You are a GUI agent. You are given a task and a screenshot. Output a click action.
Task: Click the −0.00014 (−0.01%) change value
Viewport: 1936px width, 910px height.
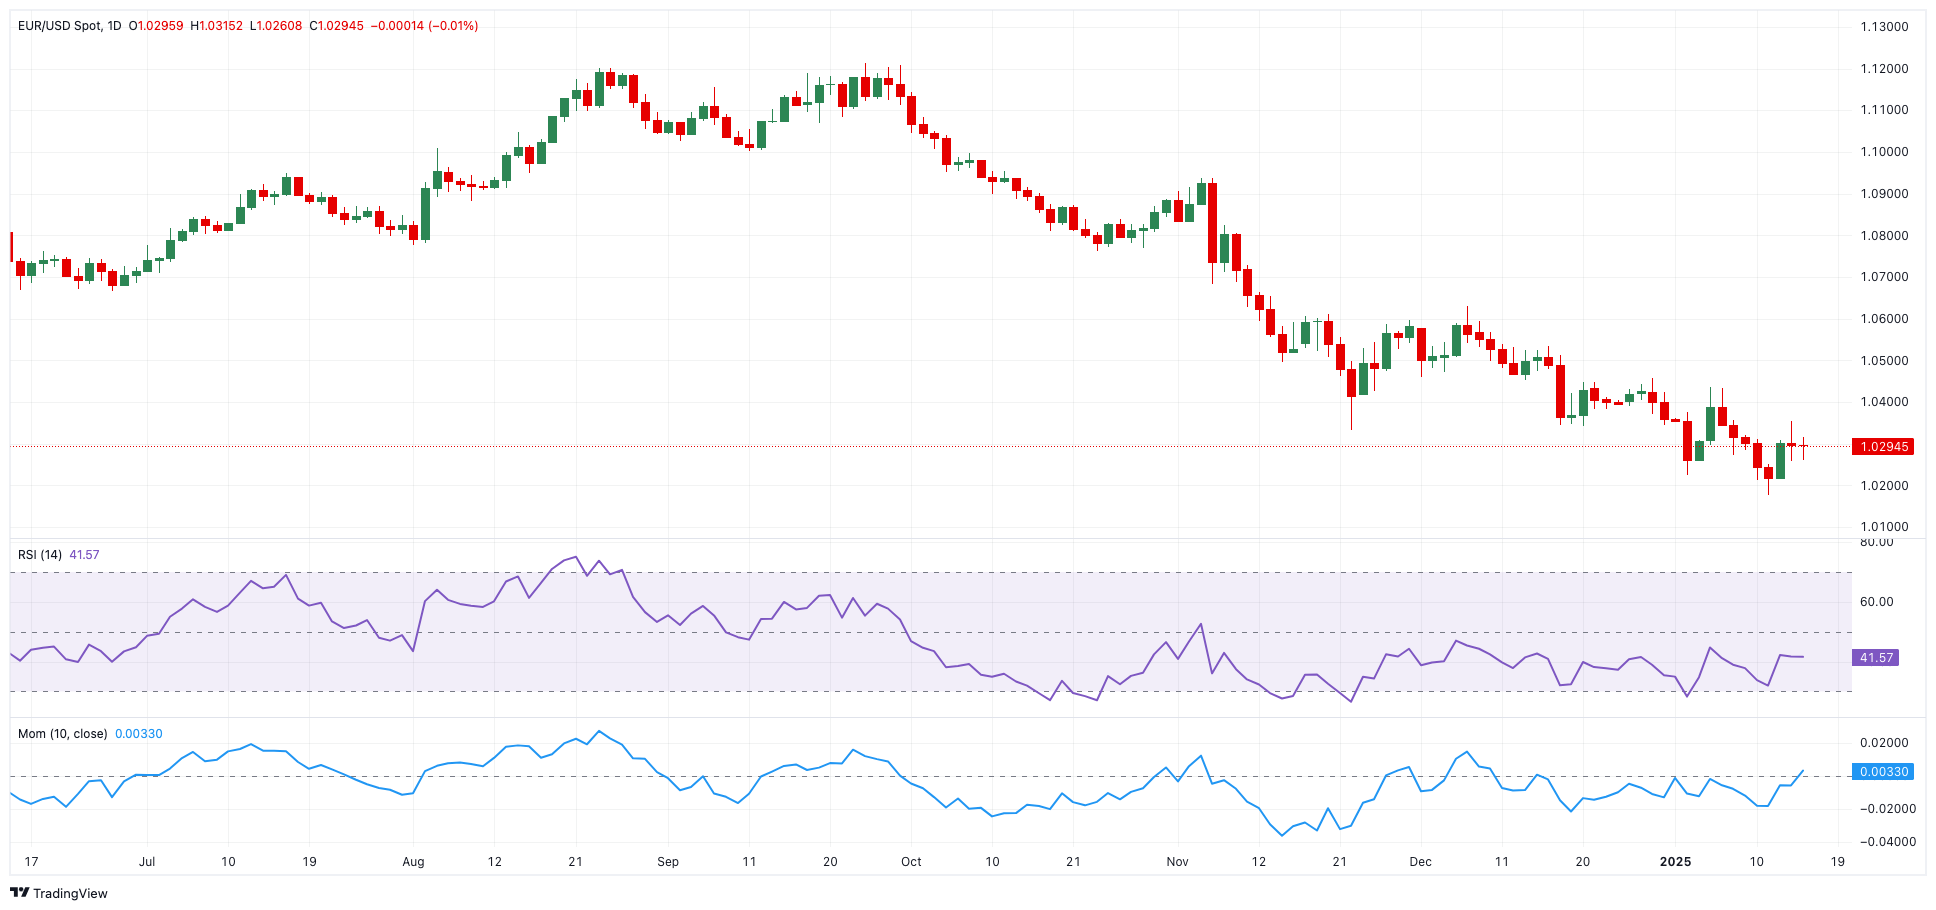(424, 26)
